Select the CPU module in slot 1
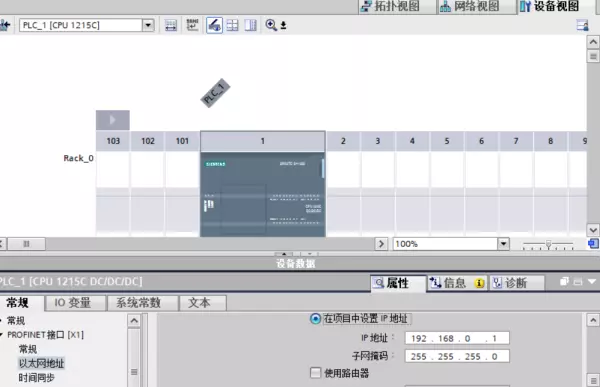600x387 pixels. coord(263,194)
